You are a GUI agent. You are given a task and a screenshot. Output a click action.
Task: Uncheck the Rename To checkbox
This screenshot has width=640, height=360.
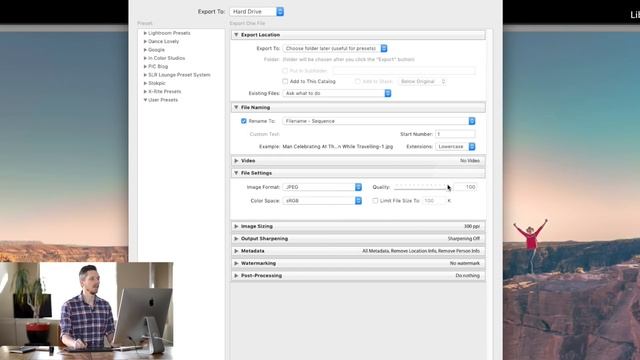244,121
